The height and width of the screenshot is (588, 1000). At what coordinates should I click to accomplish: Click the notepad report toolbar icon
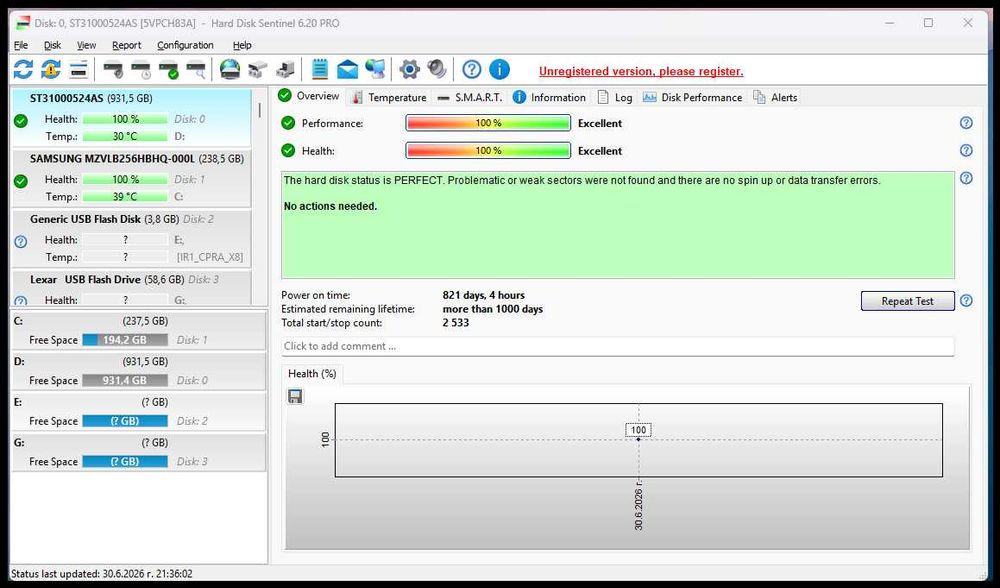coord(320,69)
